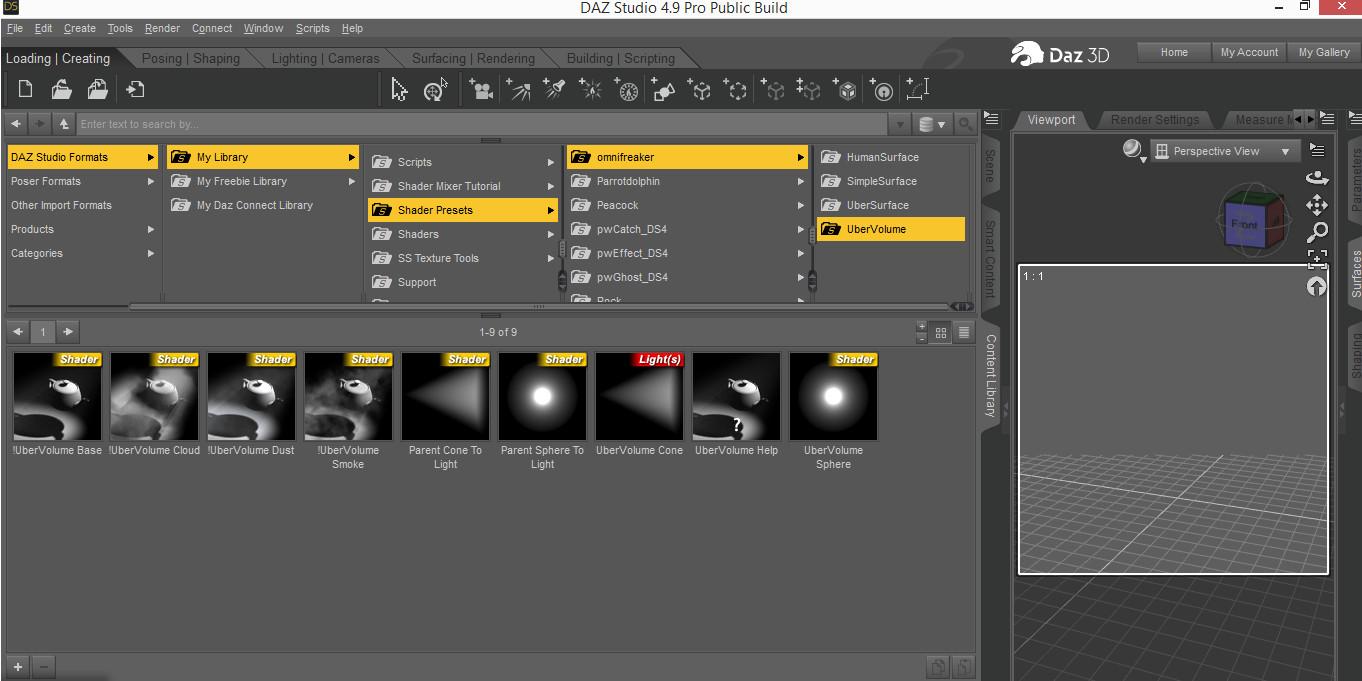Click the viewport Zoom magnifier control
This screenshot has height=681, width=1362.
pyautogui.click(x=1317, y=232)
